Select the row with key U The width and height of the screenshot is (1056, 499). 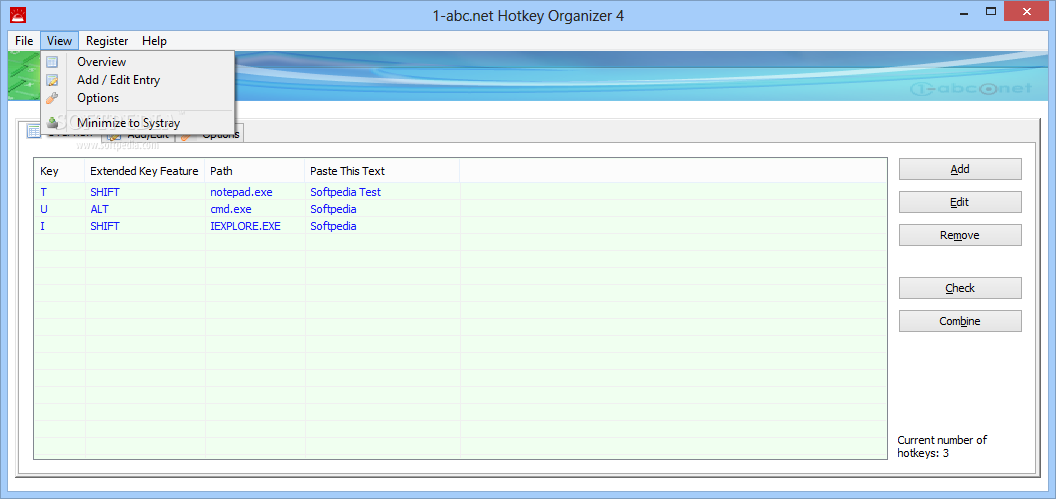click(460, 209)
